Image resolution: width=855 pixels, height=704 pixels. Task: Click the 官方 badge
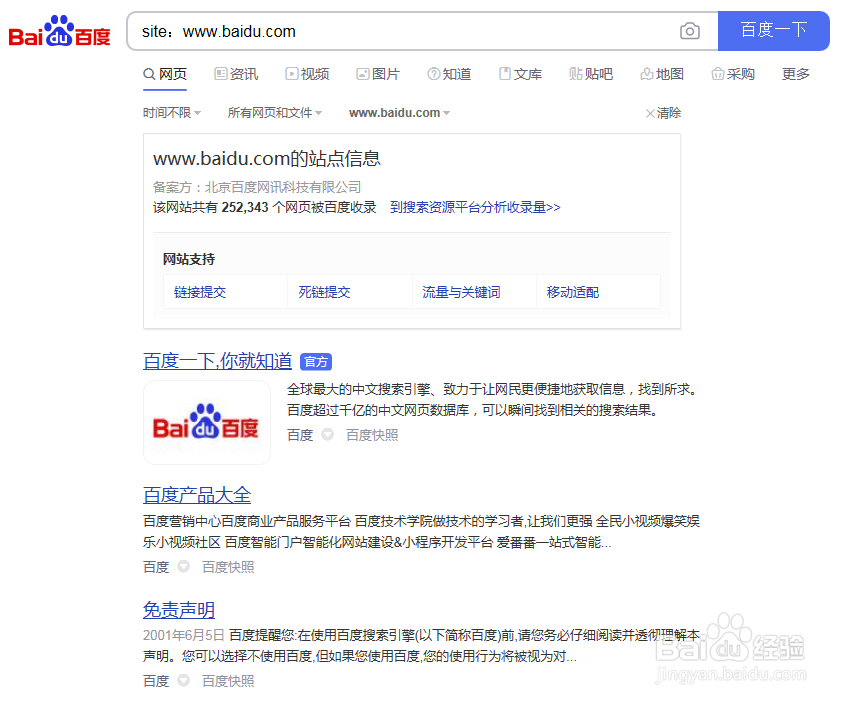tap(316, 362)
